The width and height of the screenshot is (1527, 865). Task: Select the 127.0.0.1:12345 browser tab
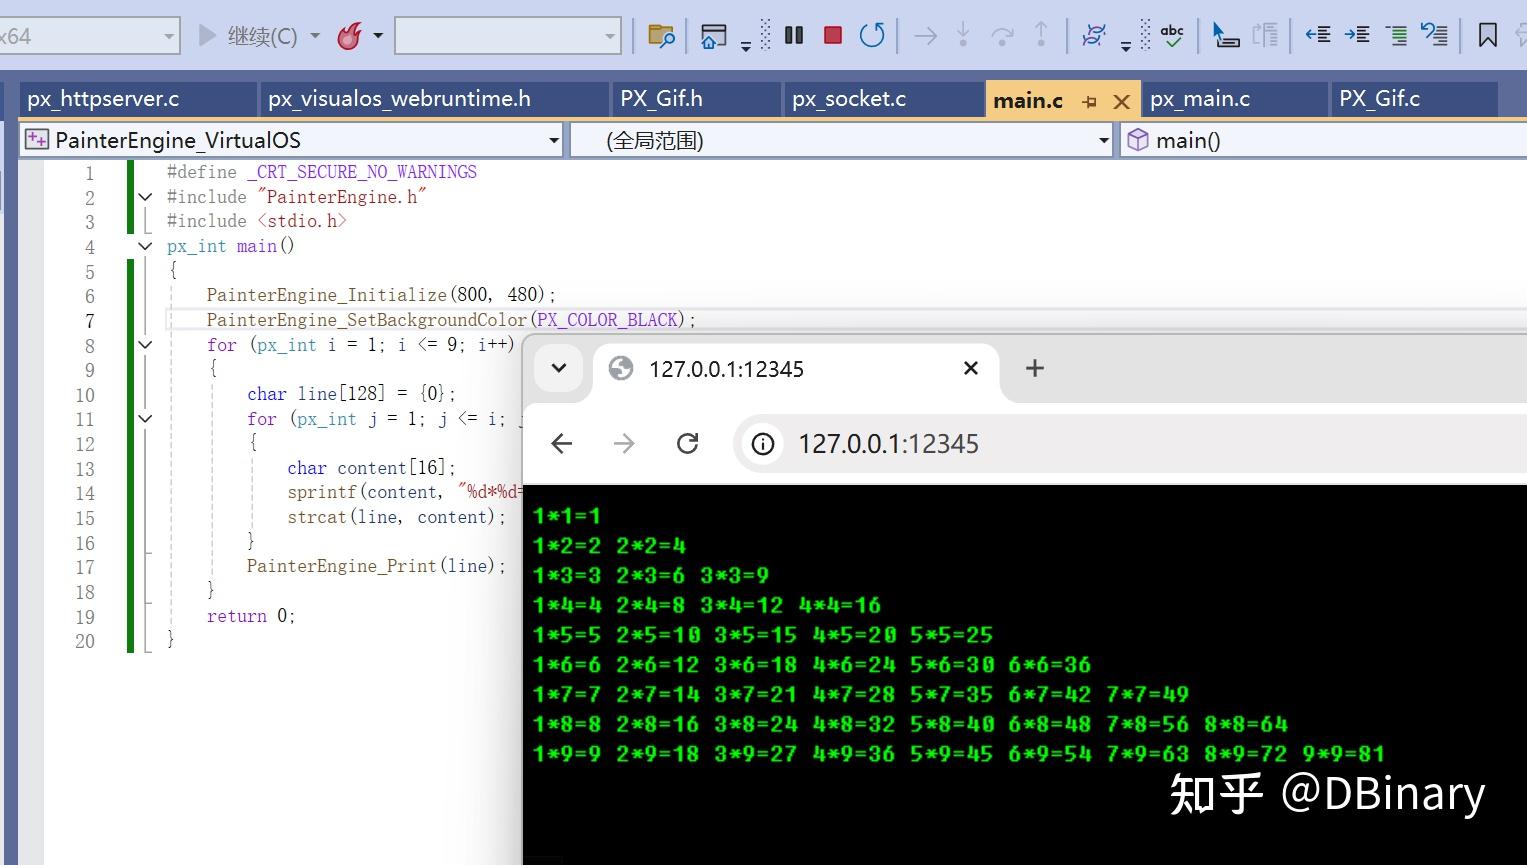tap(795, 369)
